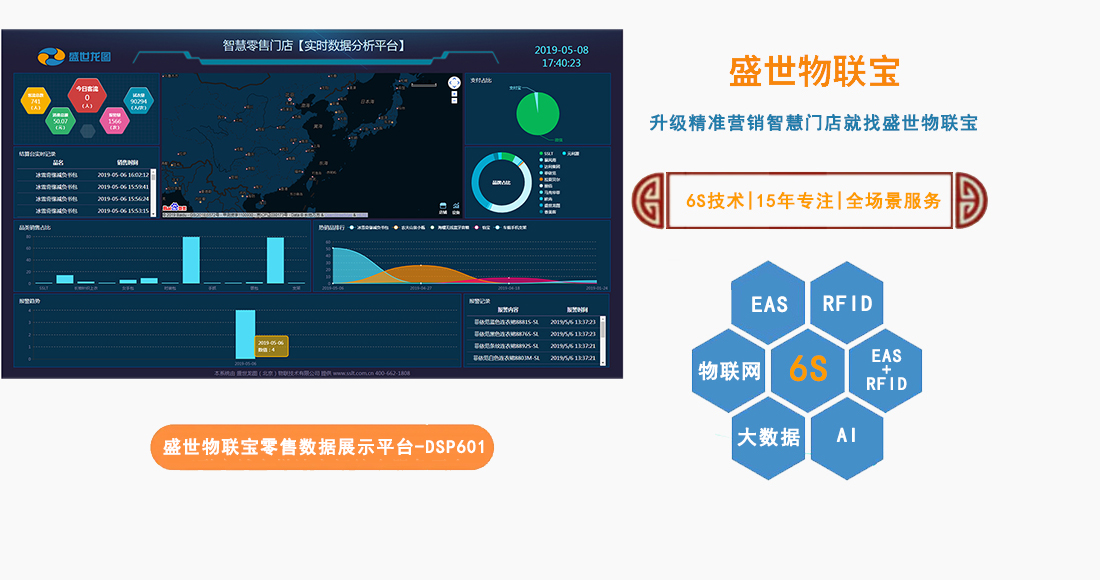
Task: Select the RFID hexagon tile
Action: [x=847, y=303]
